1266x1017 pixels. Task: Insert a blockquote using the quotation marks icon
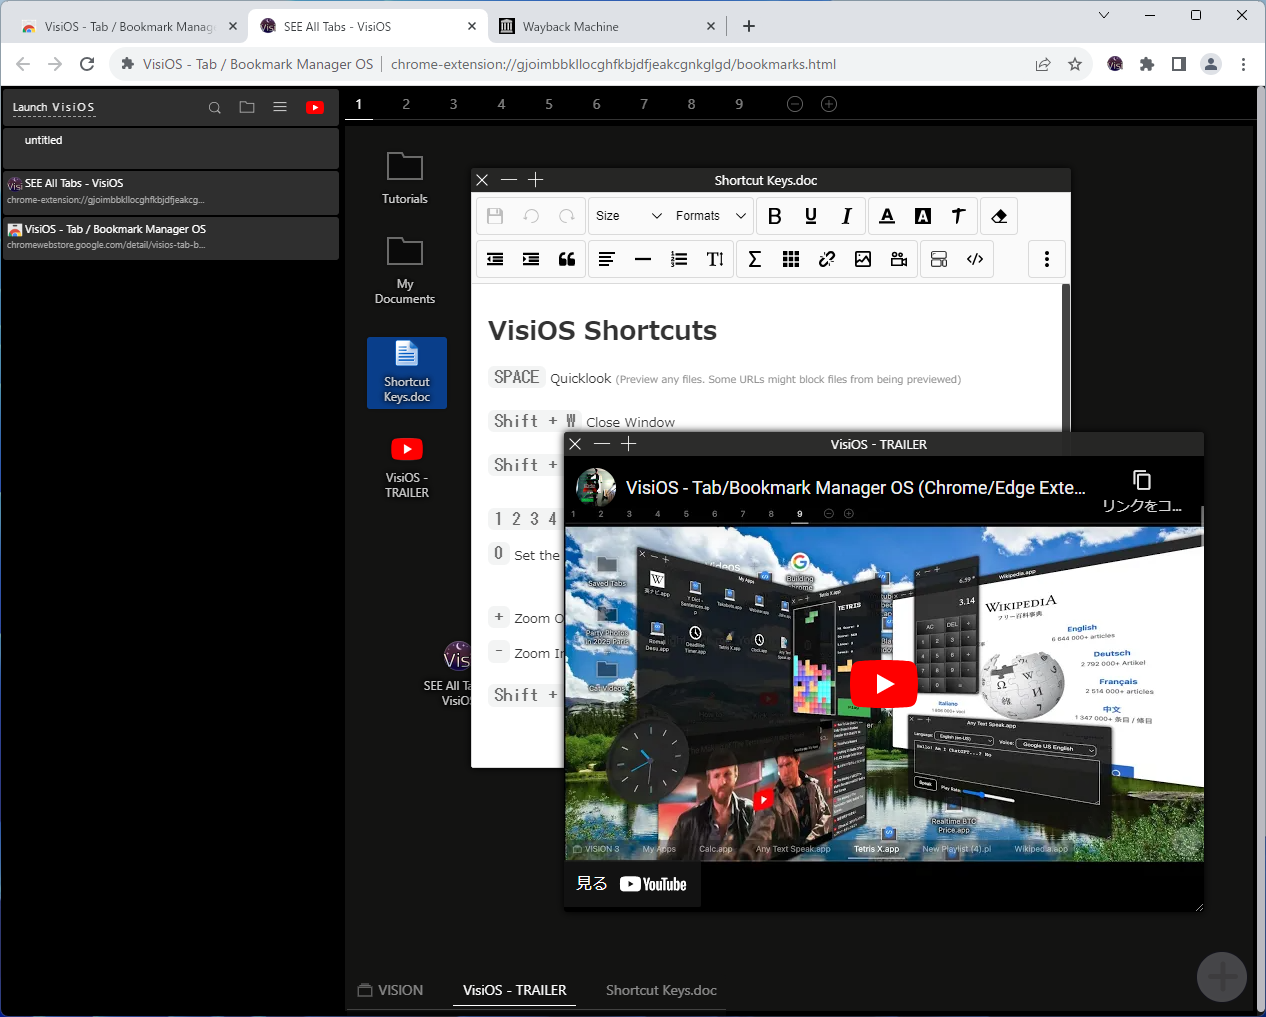point(567,259)
